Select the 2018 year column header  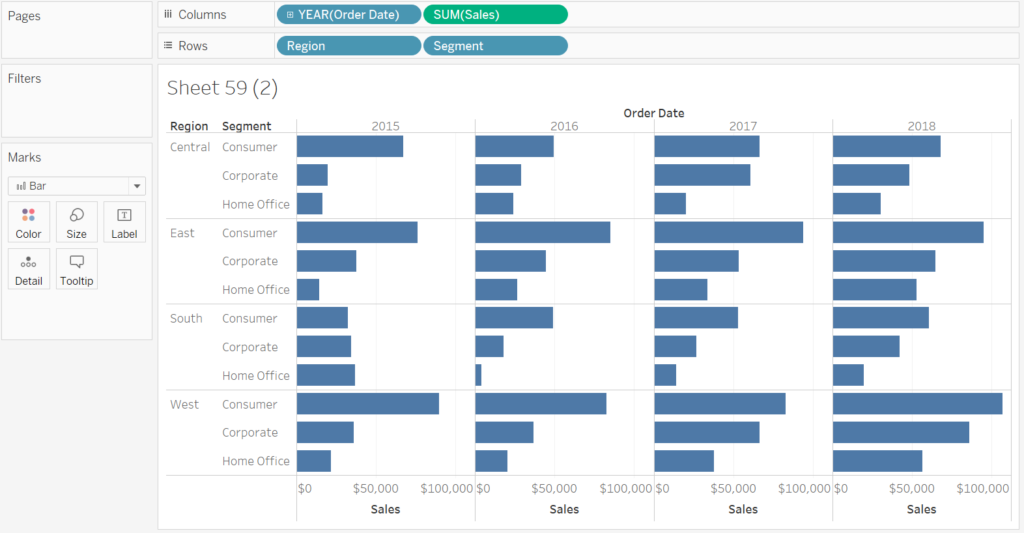pos(921,126)
